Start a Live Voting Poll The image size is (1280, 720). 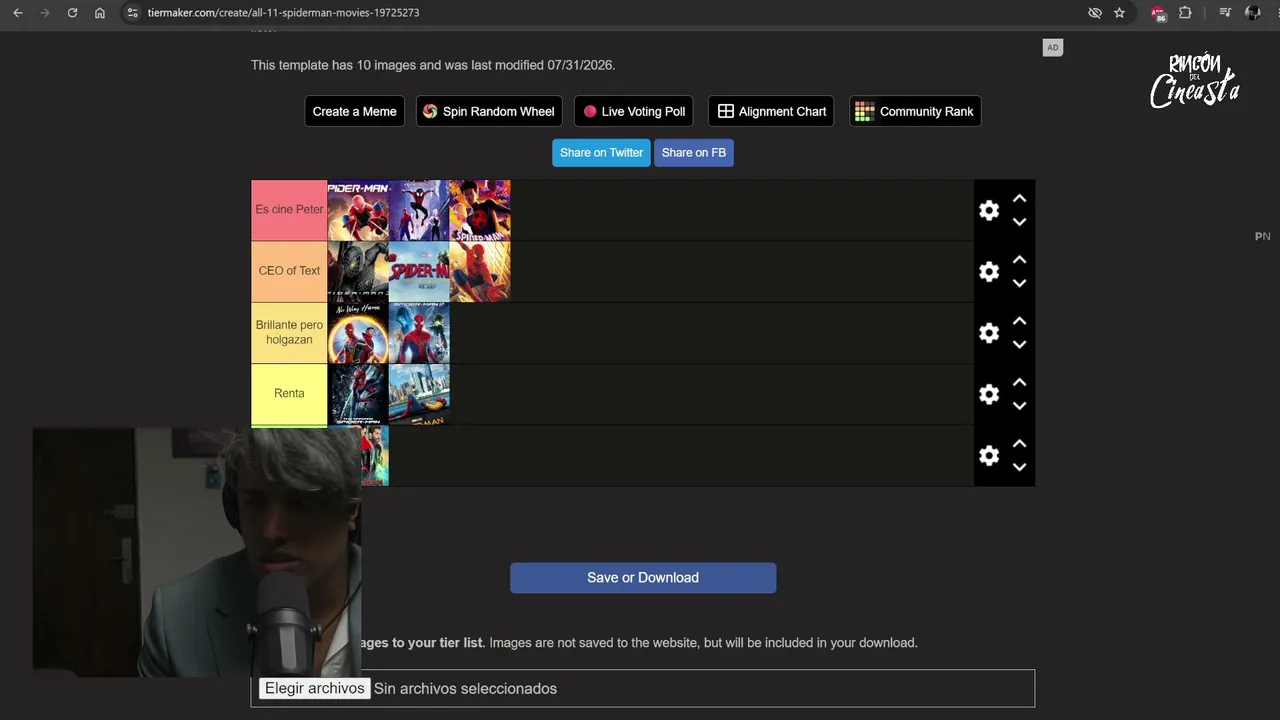pyautogui.click(x=635, y=111)
